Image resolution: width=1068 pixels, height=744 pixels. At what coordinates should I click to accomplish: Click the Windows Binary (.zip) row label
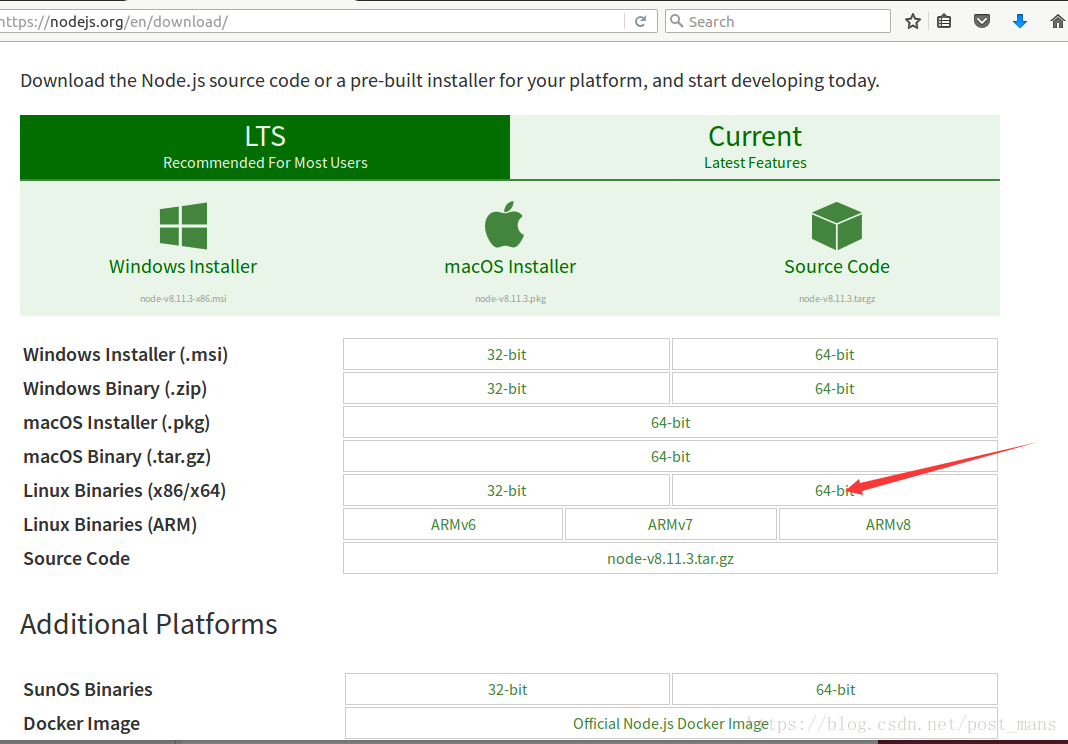pyautogui.click(x=115, y=388)
